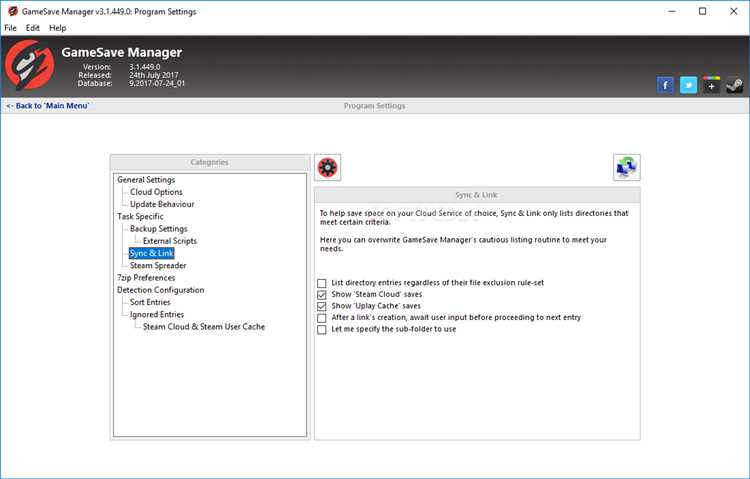Screen dimensions: 750x479
Task: Select External Scripts in the tree
Action: 170,241
